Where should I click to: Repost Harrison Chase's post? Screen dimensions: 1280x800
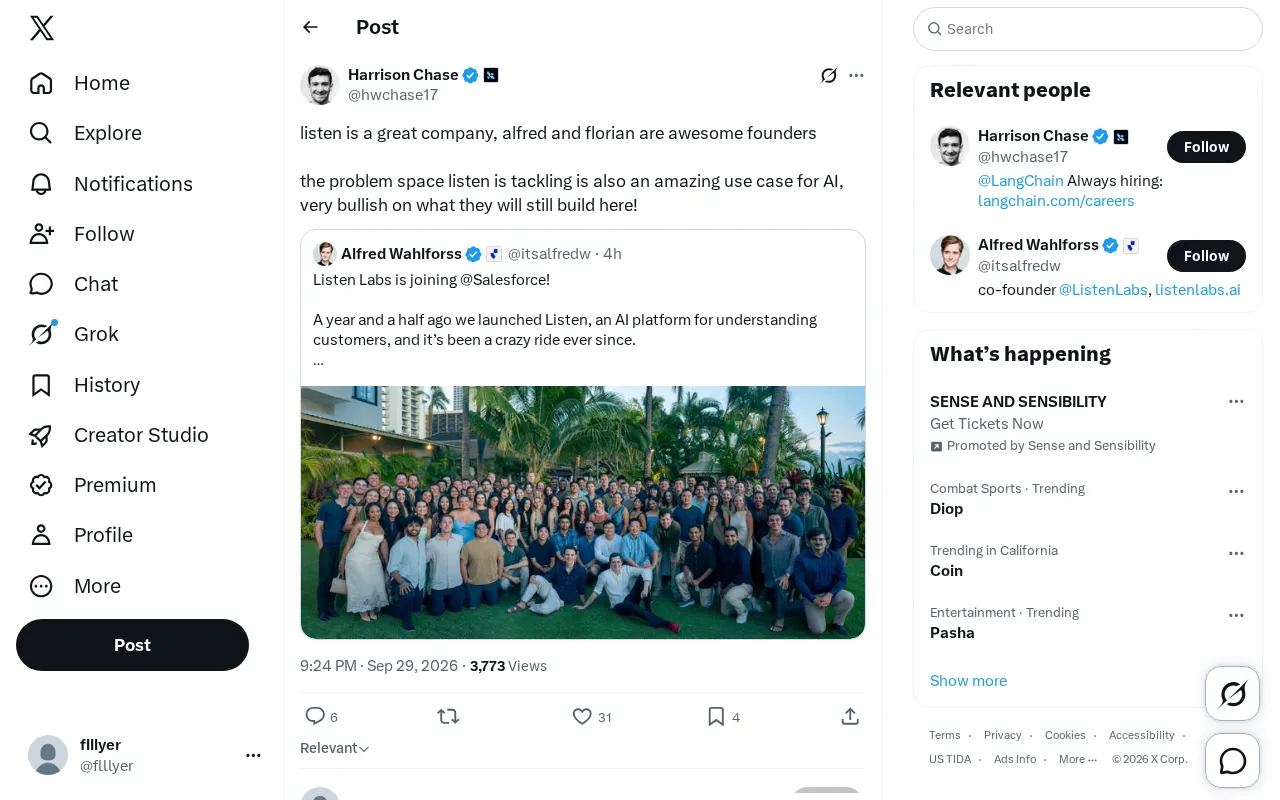pyautogui.click(x=448, y=716)
